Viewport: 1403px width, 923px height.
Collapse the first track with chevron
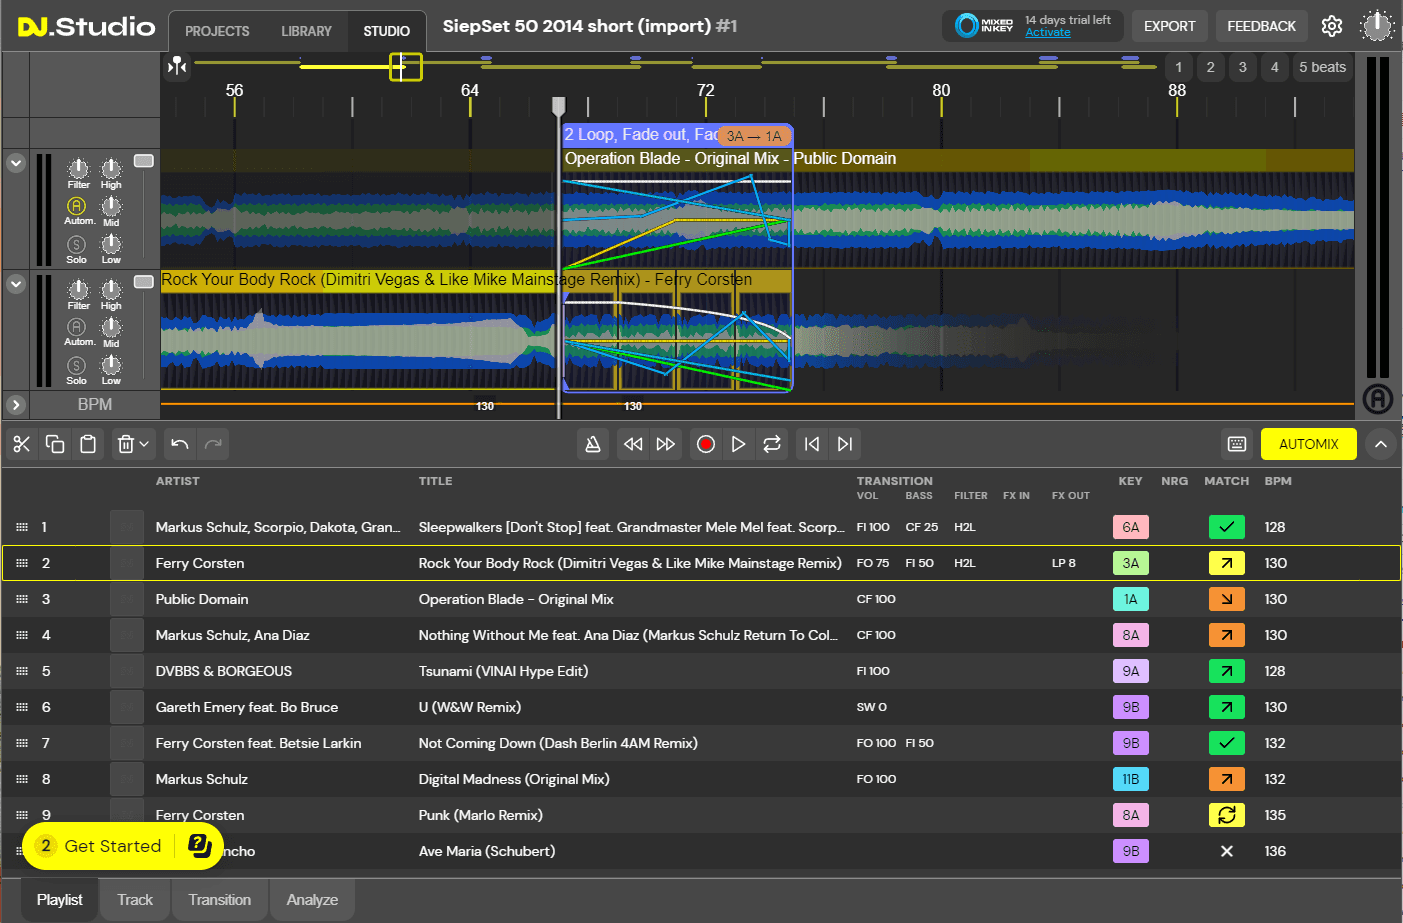coord(16,163)
